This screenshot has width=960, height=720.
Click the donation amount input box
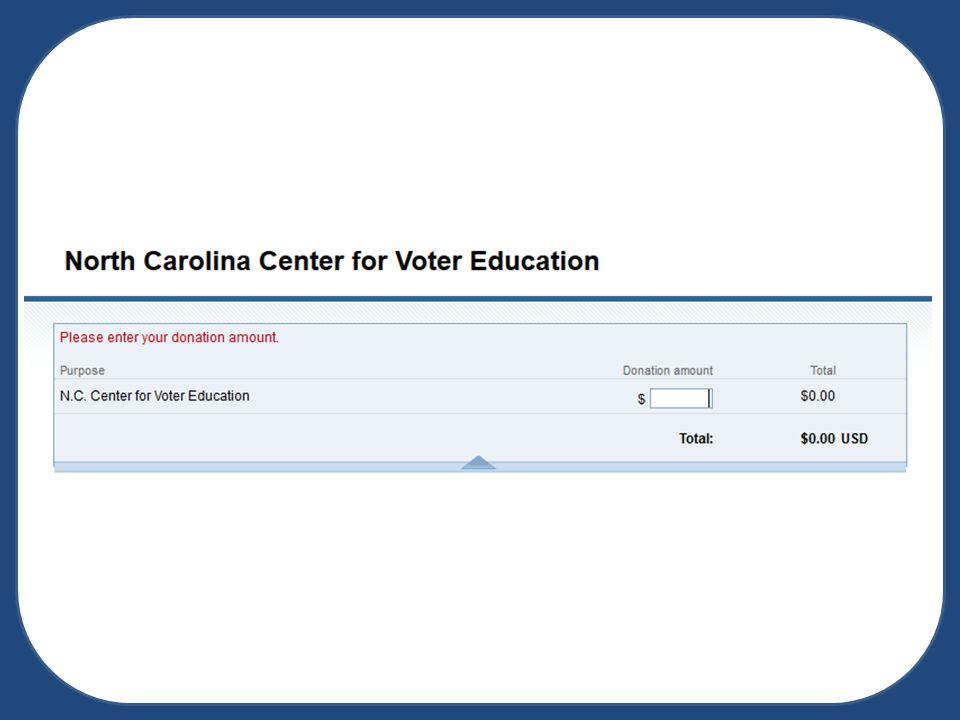pos(681,398)
